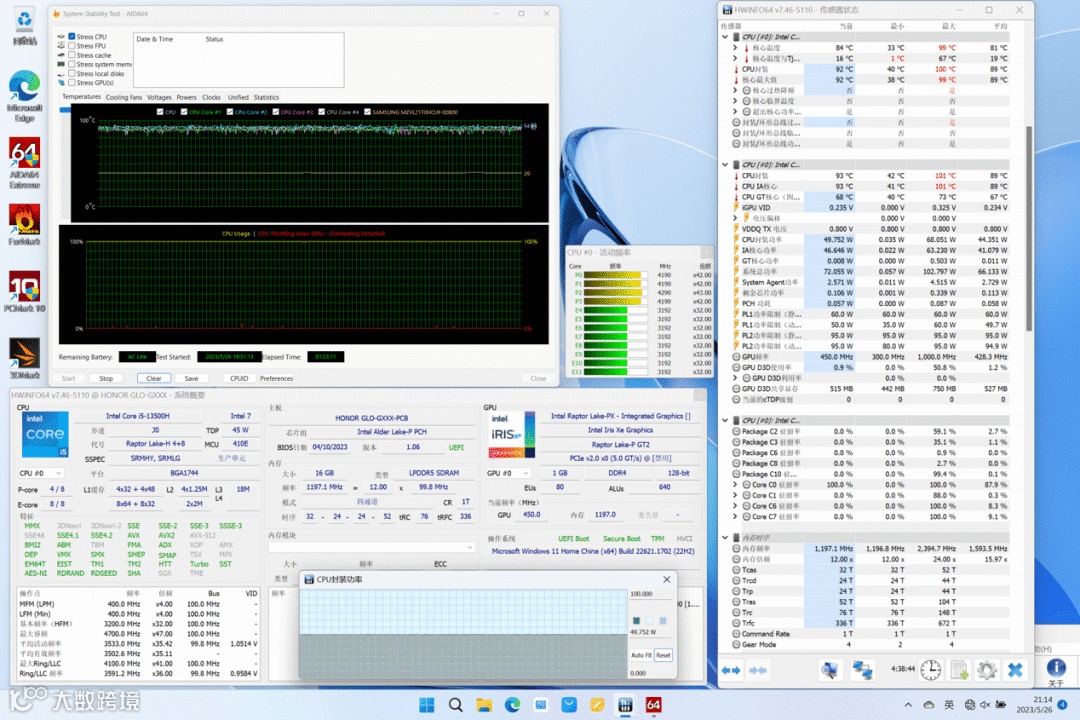
Task: Click the HWiNFO reset clock icon
Action: (931, 670)
